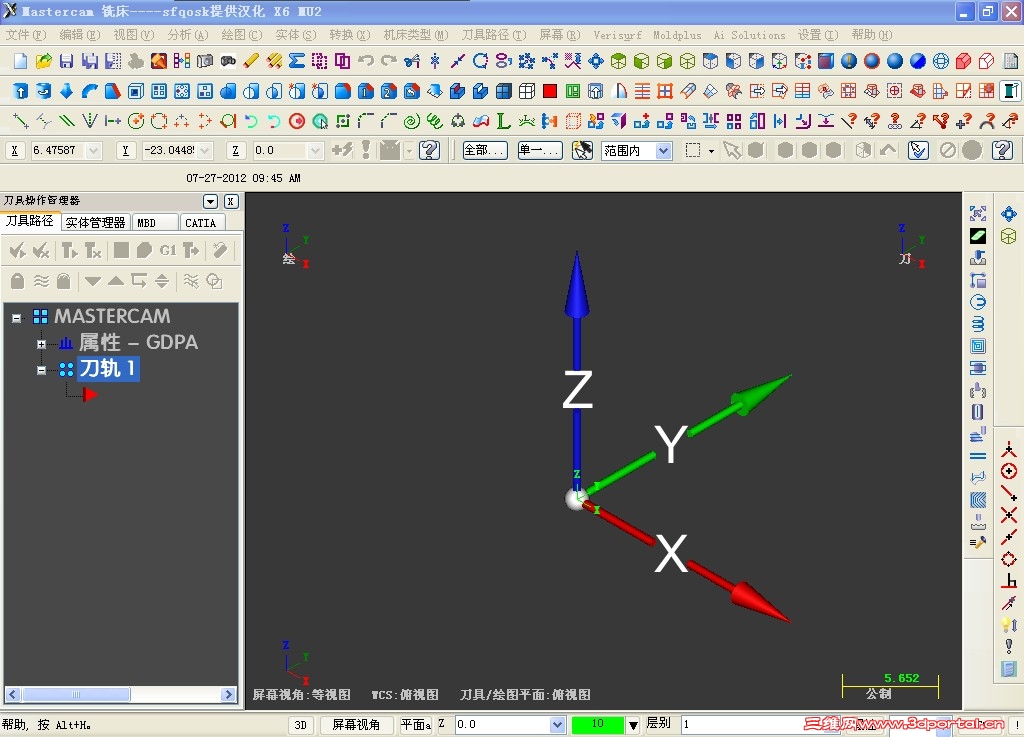Select the 刀具路径 tab
Screen dimensions: 1024x737
tap(29, 221)
